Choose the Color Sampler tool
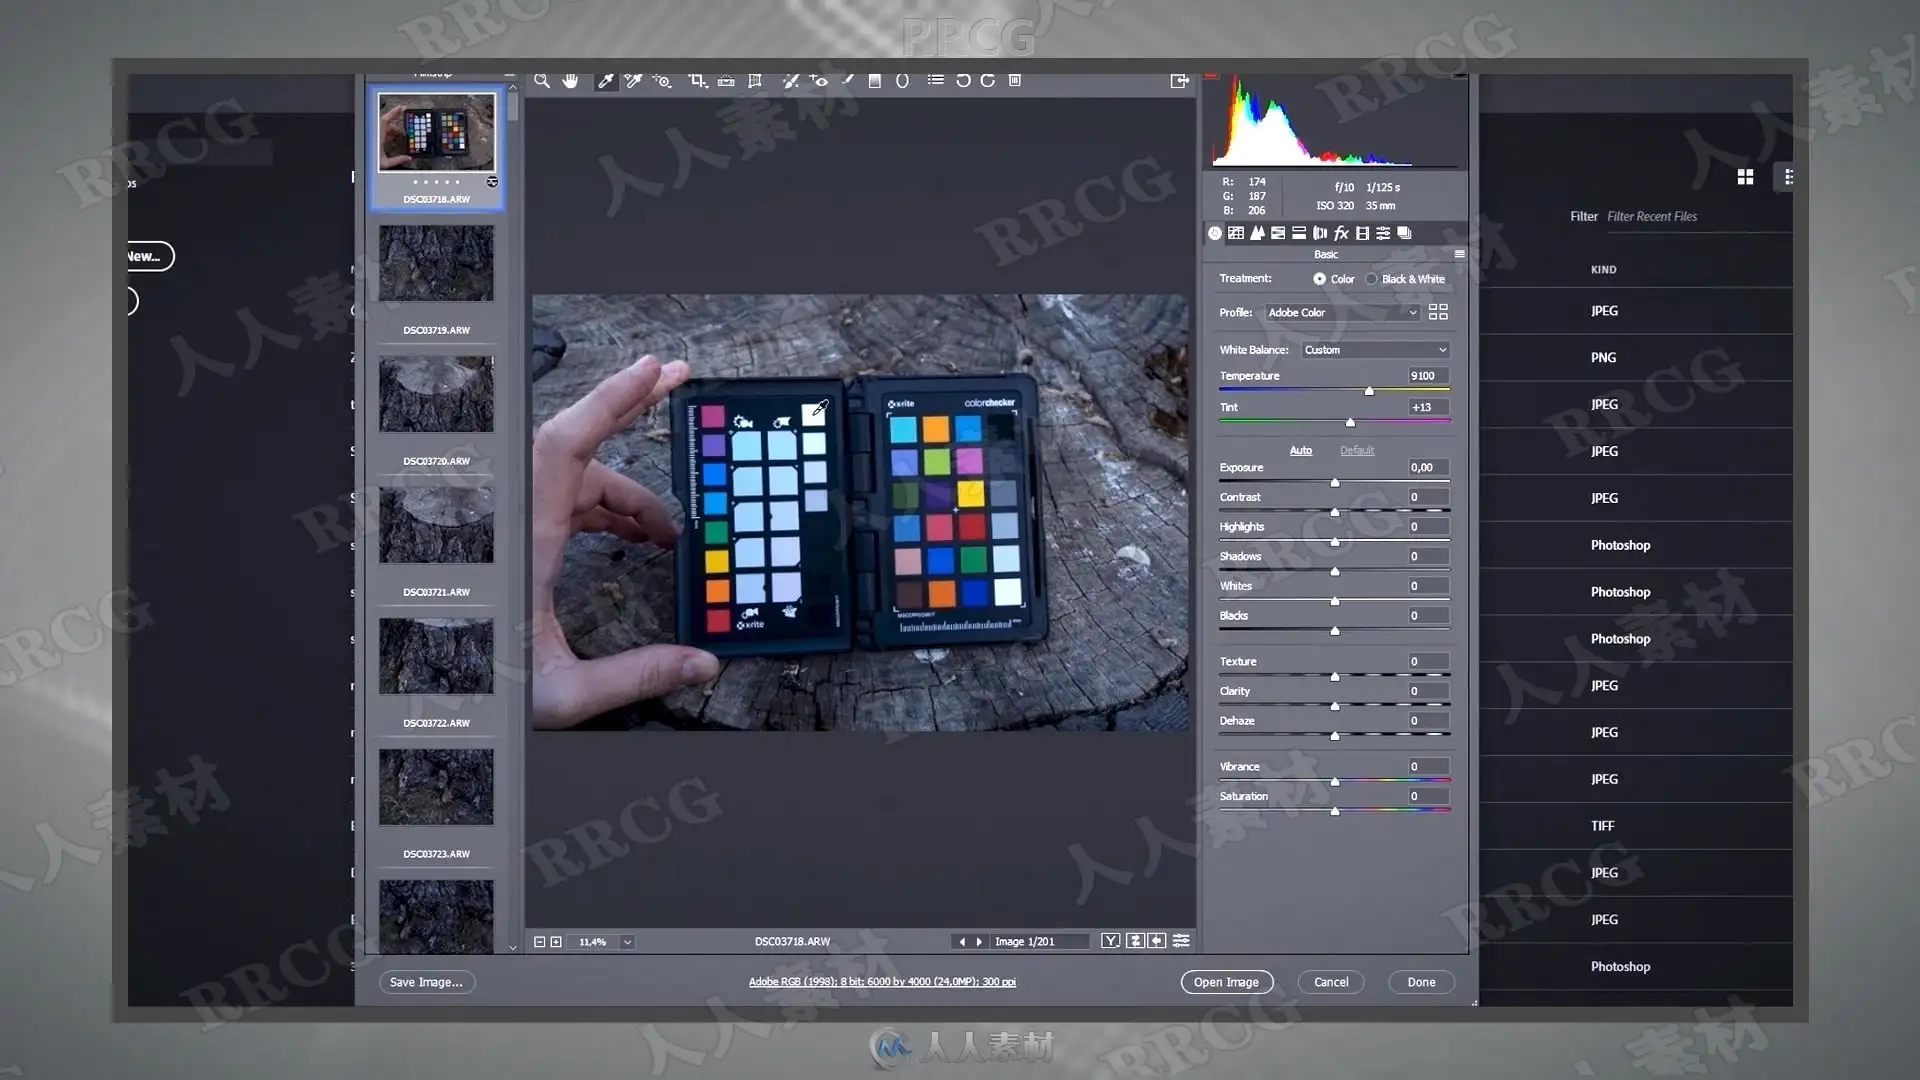This screenshot has height=1080, width=1920. tap(634, 81)
